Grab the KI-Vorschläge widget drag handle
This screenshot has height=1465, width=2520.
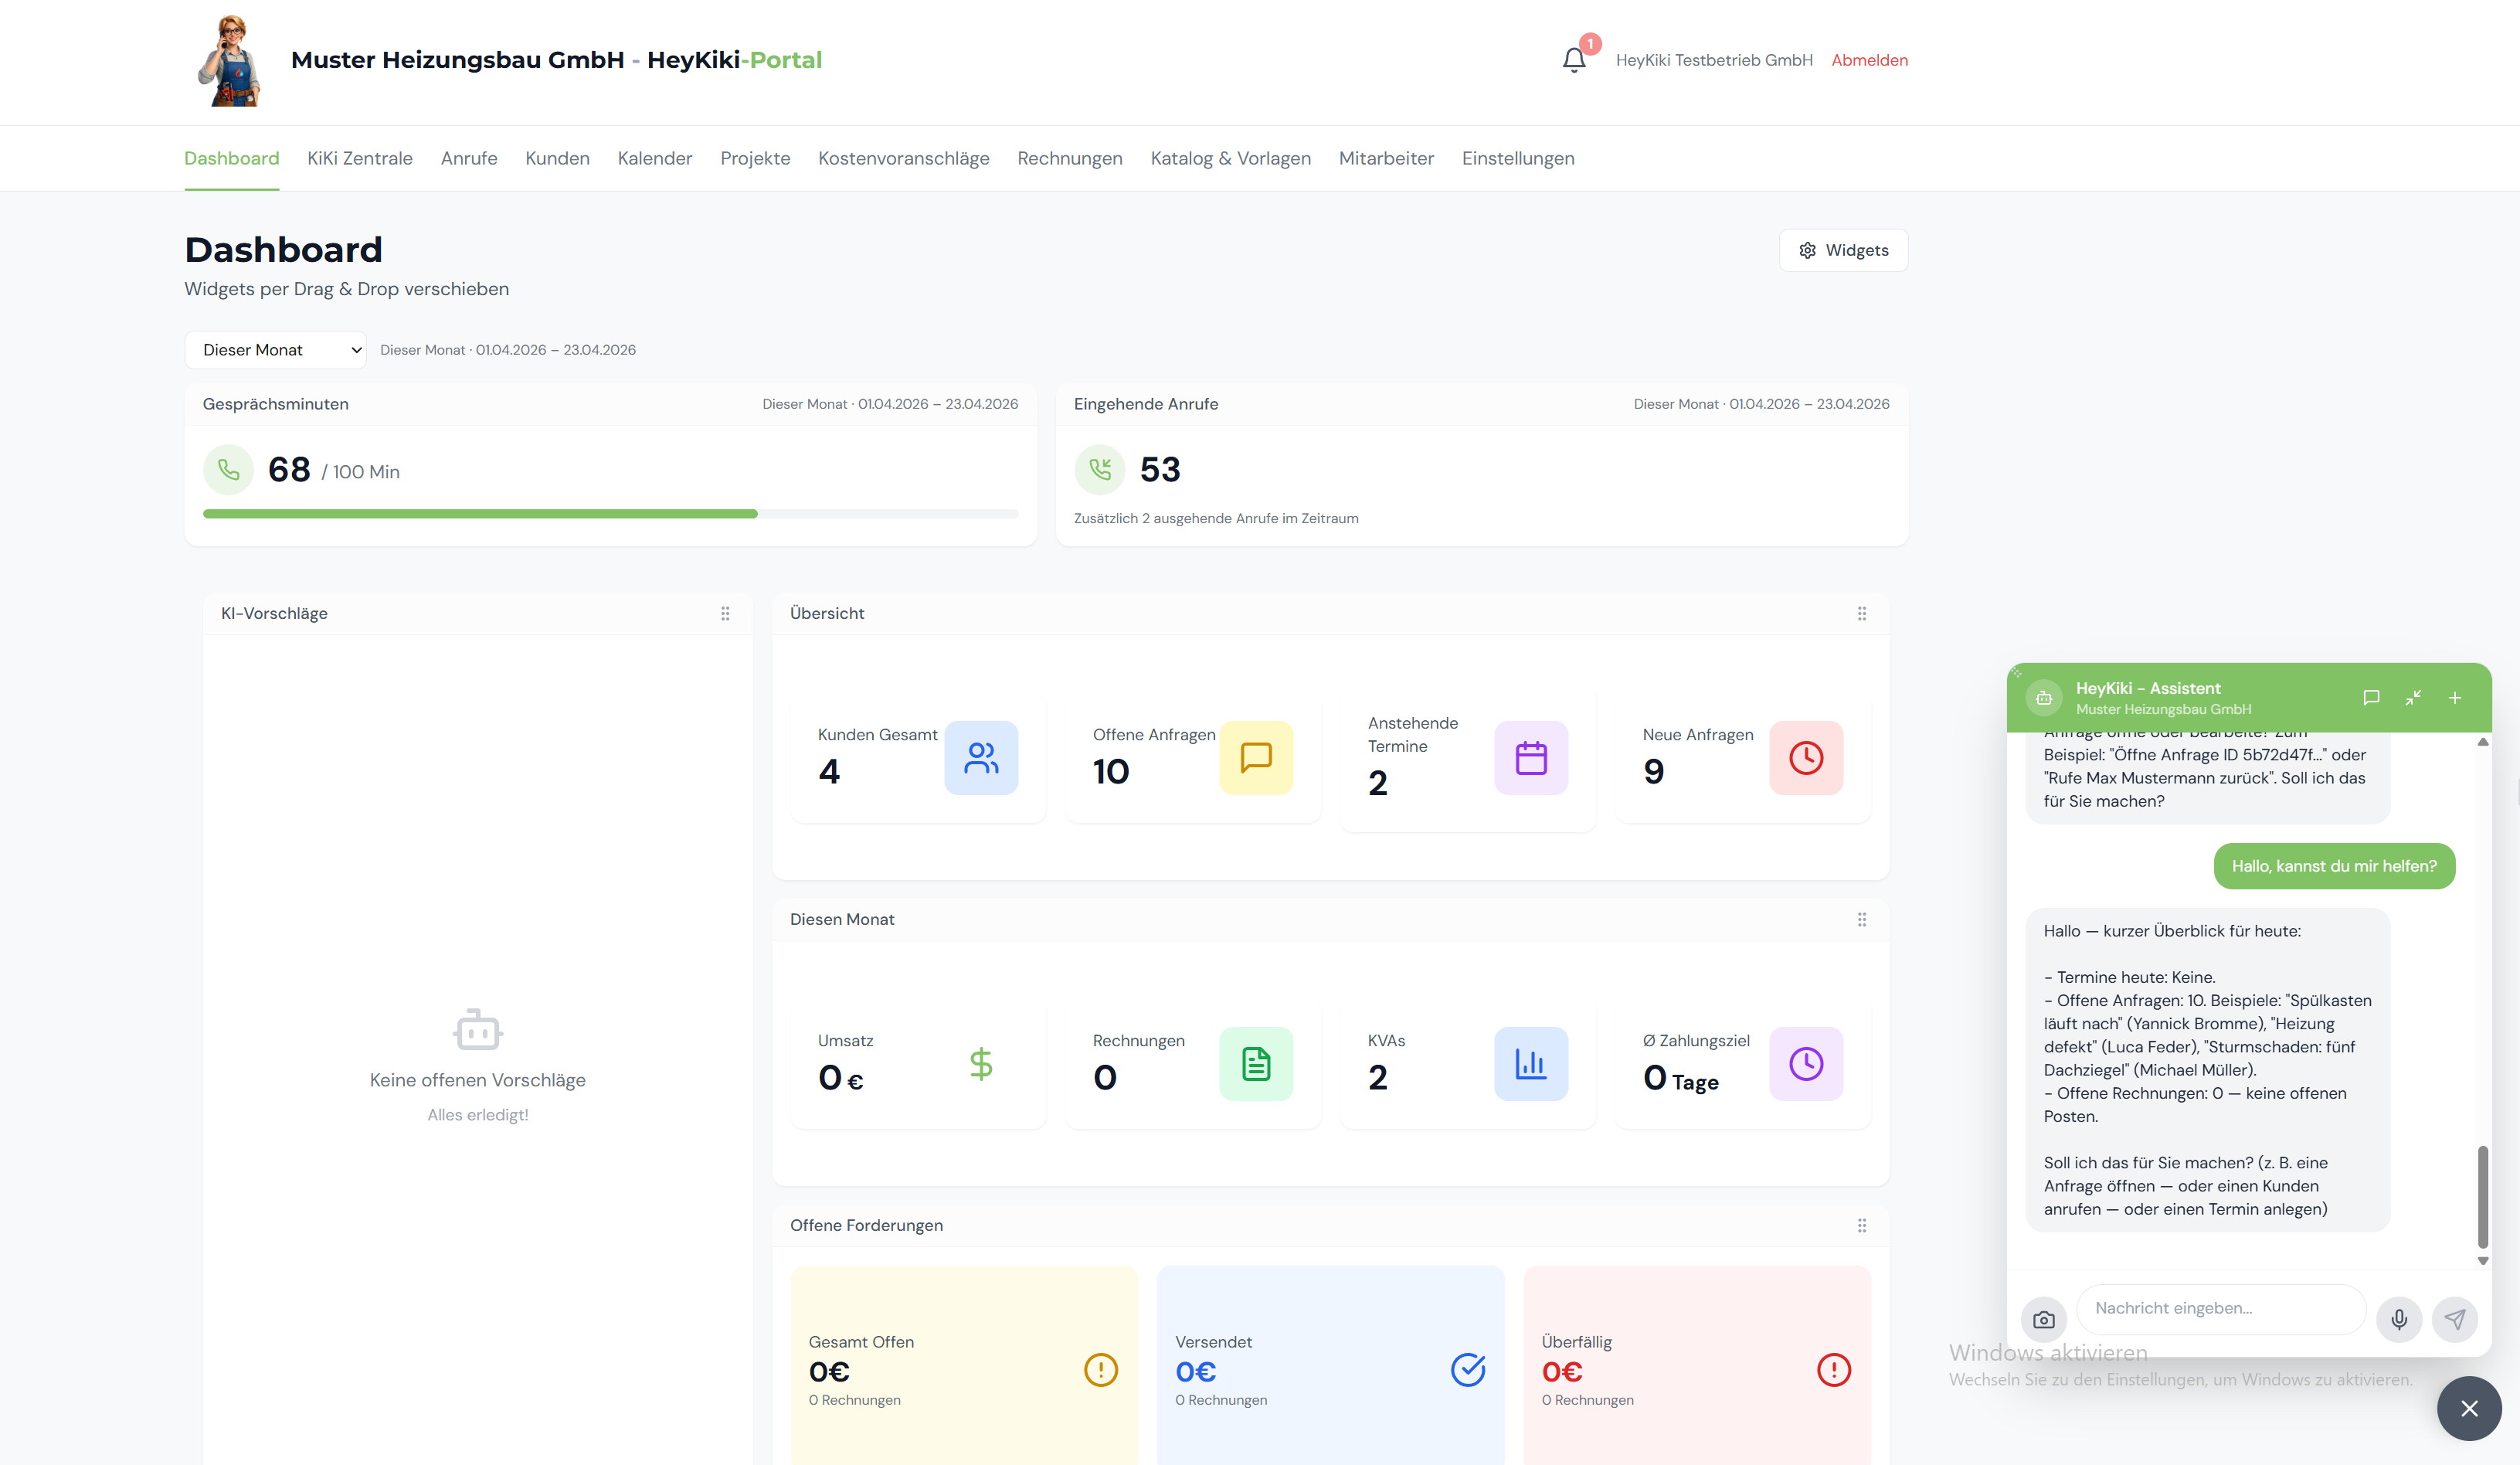pyautogui.click(x=725, y=613)
